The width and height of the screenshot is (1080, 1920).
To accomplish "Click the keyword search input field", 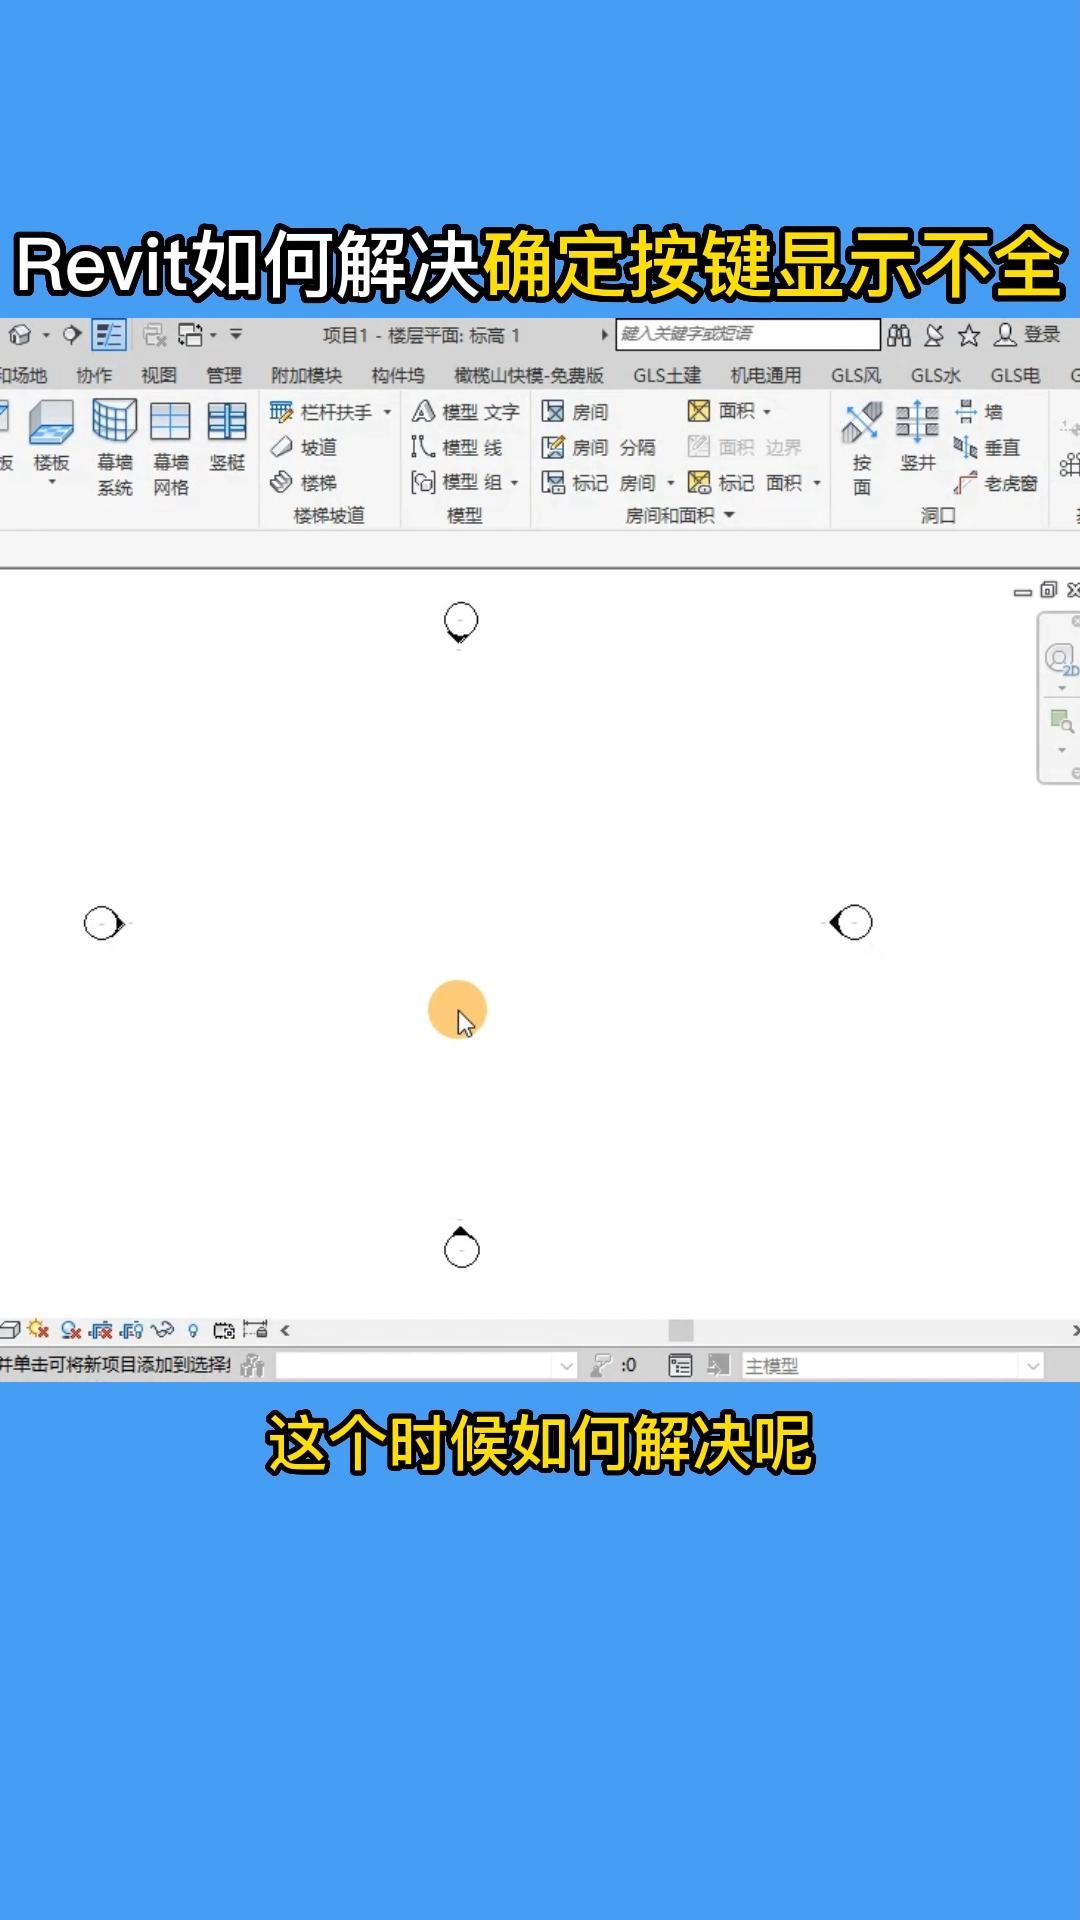I will tap(747, 334).
